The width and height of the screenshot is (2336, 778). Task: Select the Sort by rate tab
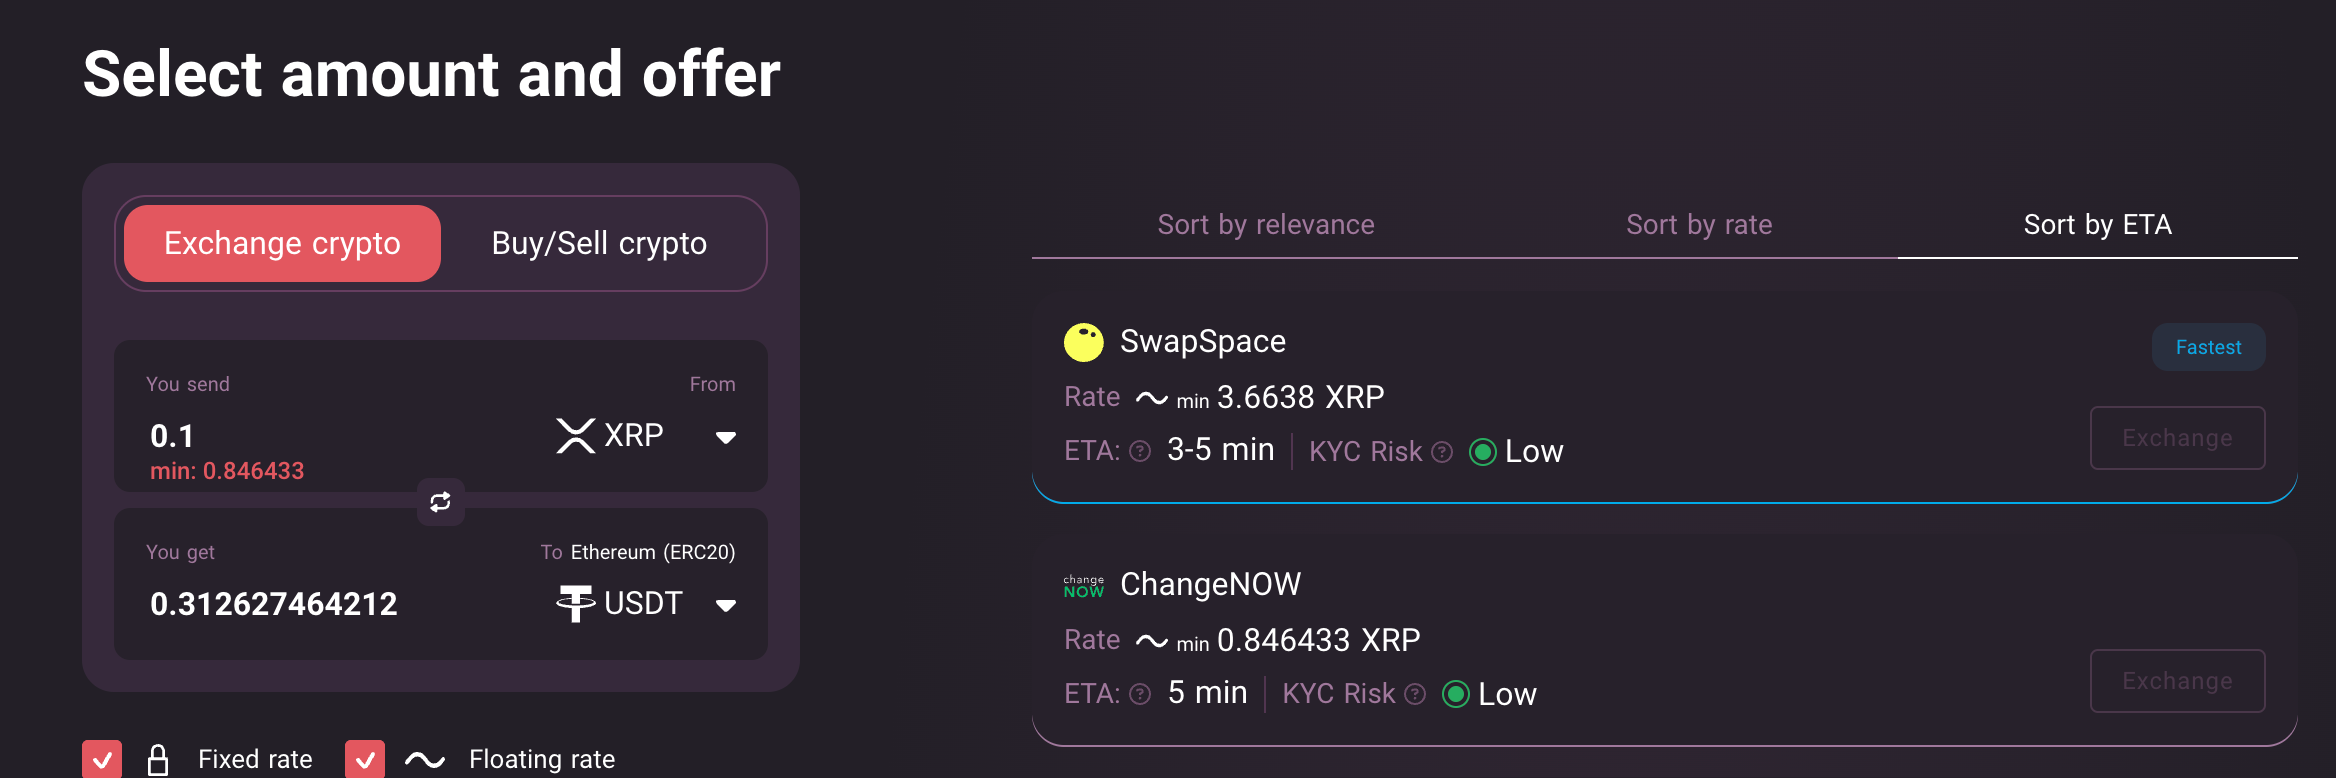coord(1698,225)
